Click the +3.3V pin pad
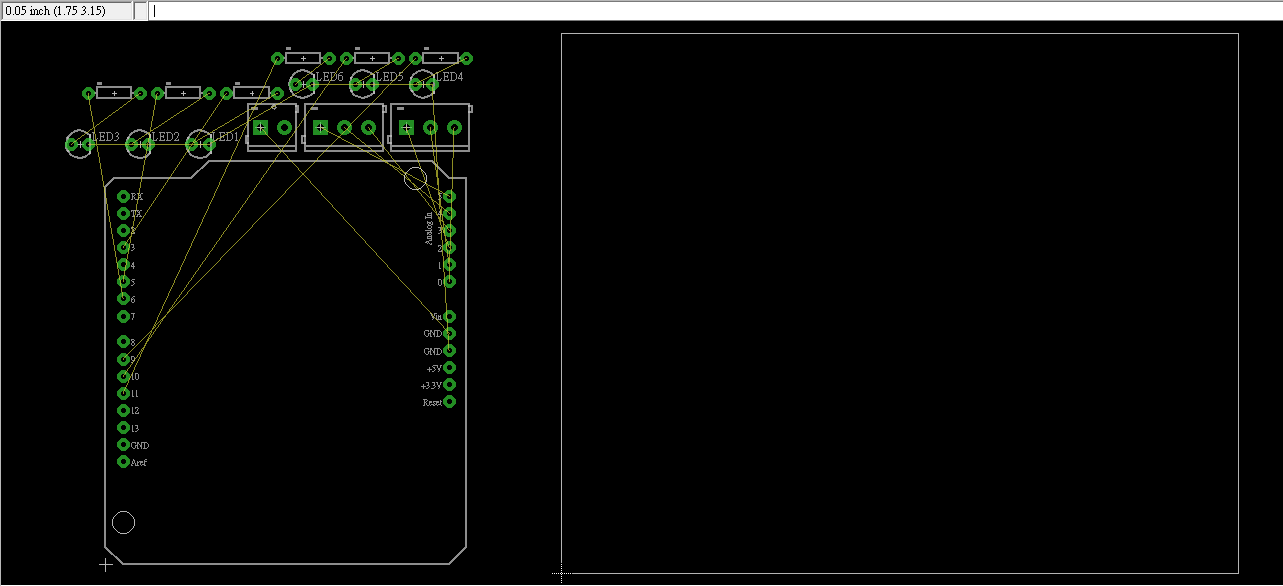This screenshot has height=586, width=1283. point(449,385)
